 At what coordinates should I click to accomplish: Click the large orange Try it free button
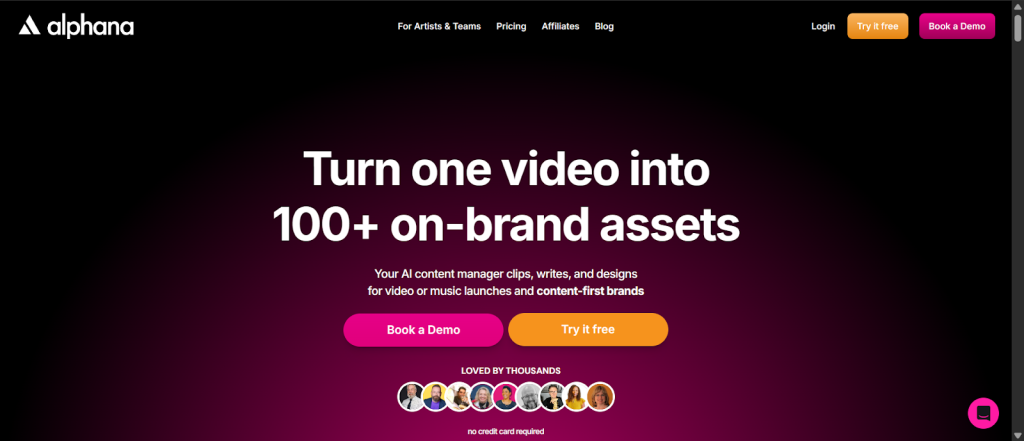click(x=588, y=329)
